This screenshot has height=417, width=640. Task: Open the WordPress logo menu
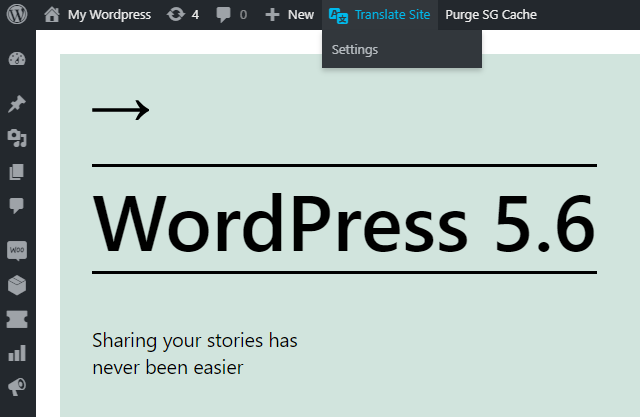(17, 14)
